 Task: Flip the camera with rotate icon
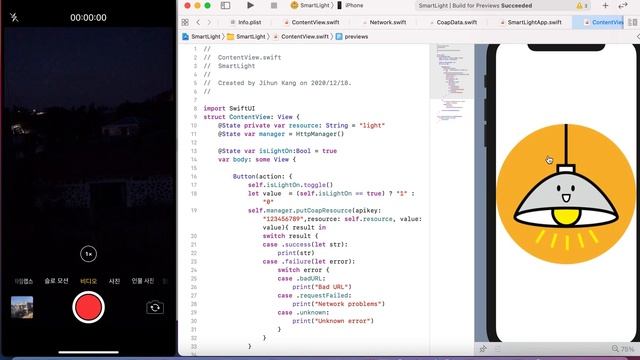tap(155, 307)
